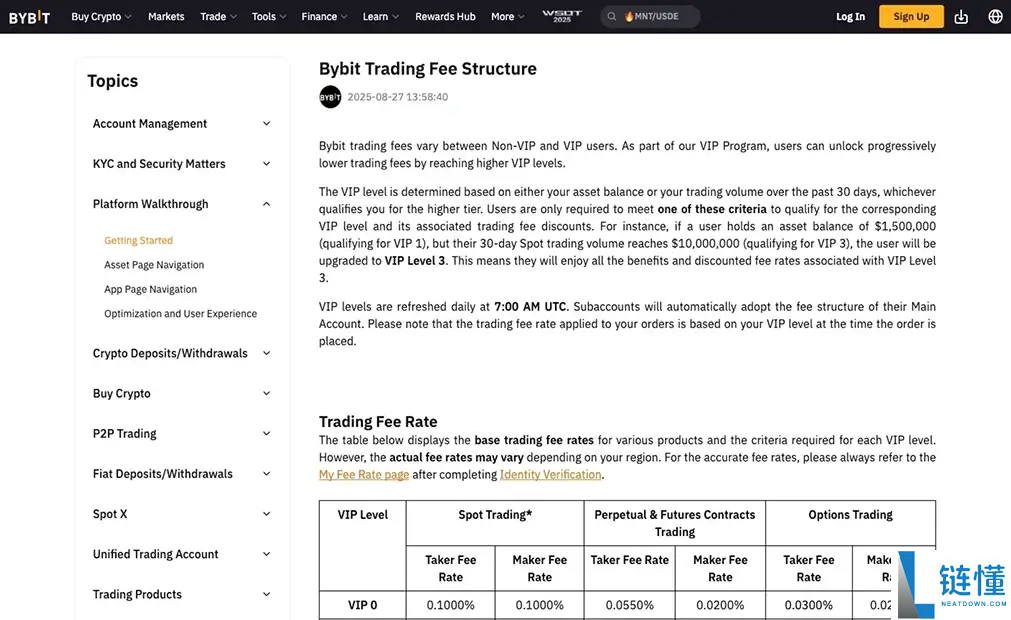Click the Trading Fee Rate heading
This screenshot has width=1011, height=620.
tap(378, 421)
